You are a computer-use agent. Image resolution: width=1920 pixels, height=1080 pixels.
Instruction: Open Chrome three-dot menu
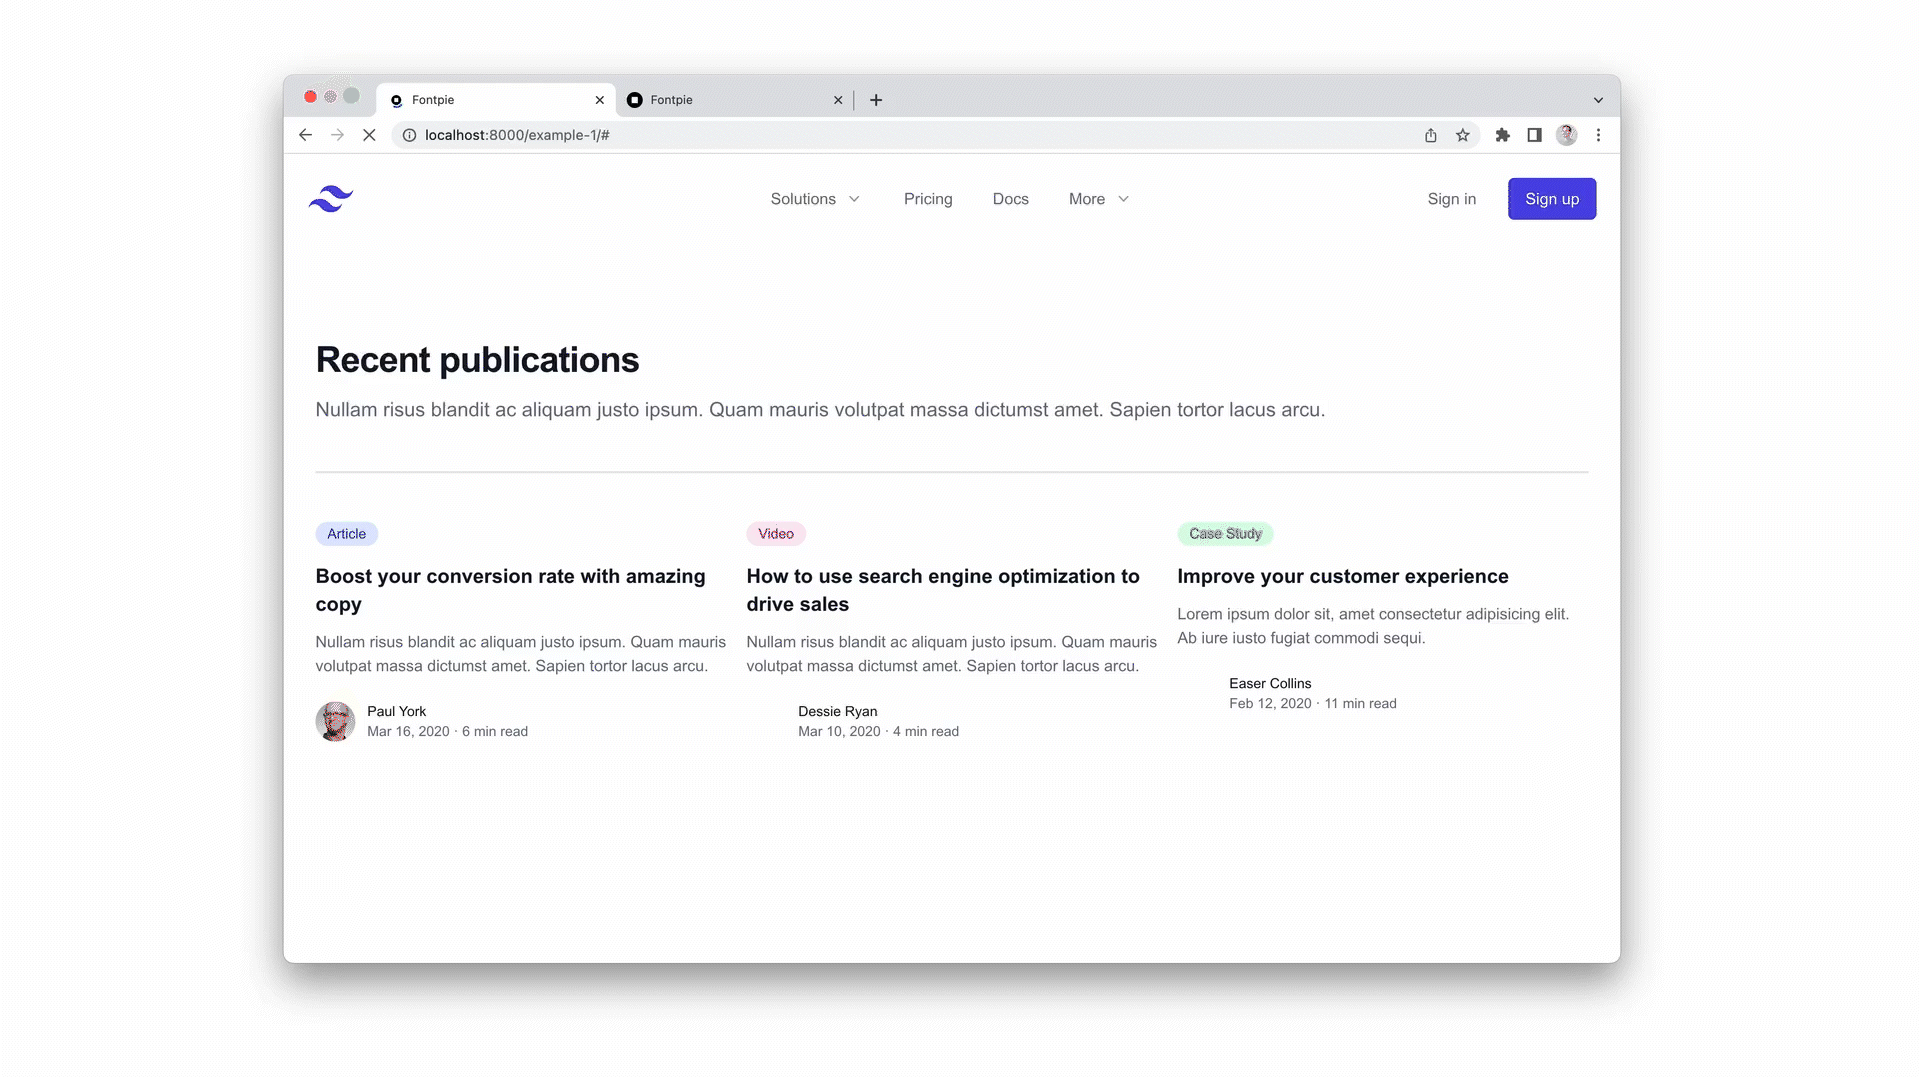1598,135
